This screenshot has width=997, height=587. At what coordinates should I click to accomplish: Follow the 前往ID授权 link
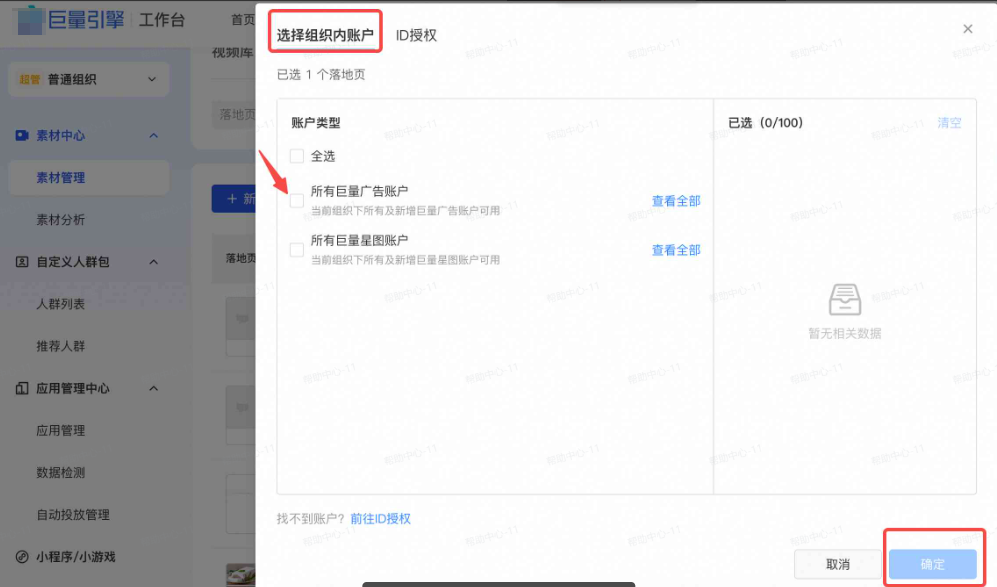point(380,519)
